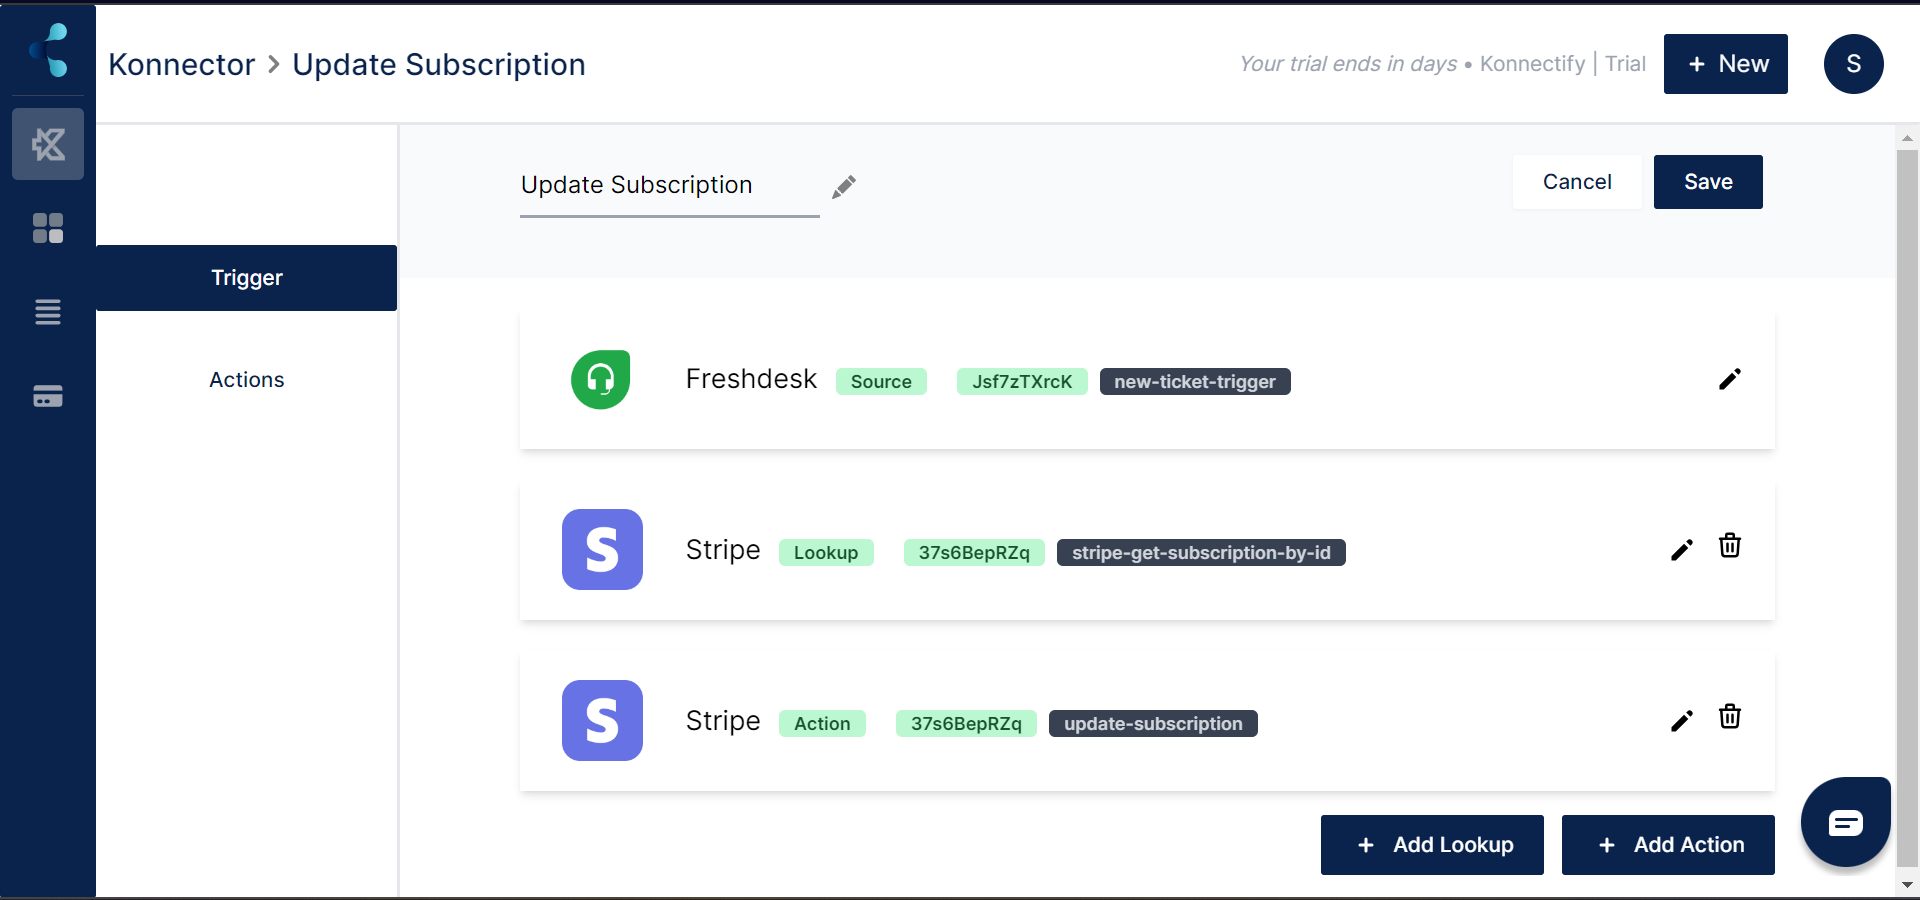Switch to the Actions tab
Viewport: 1920px width, 900px height.
(x=246, y=380)
